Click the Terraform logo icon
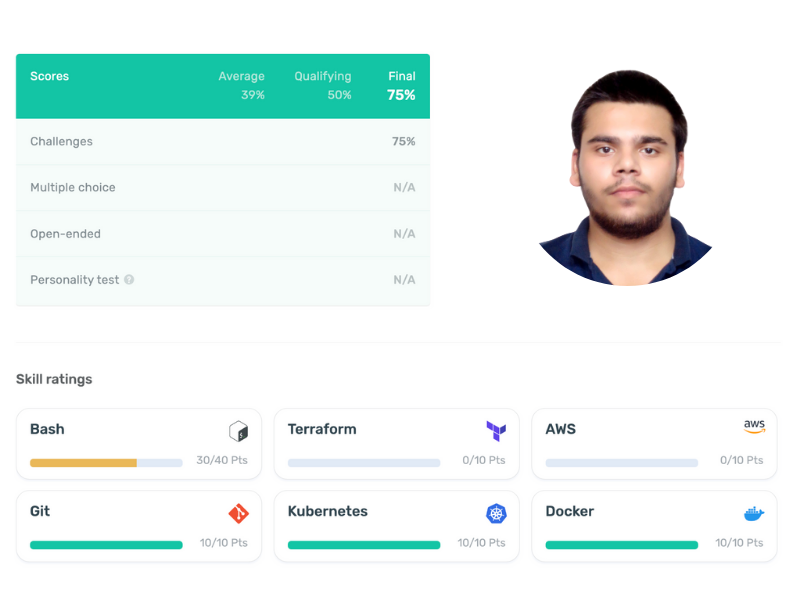 [496, 431]
